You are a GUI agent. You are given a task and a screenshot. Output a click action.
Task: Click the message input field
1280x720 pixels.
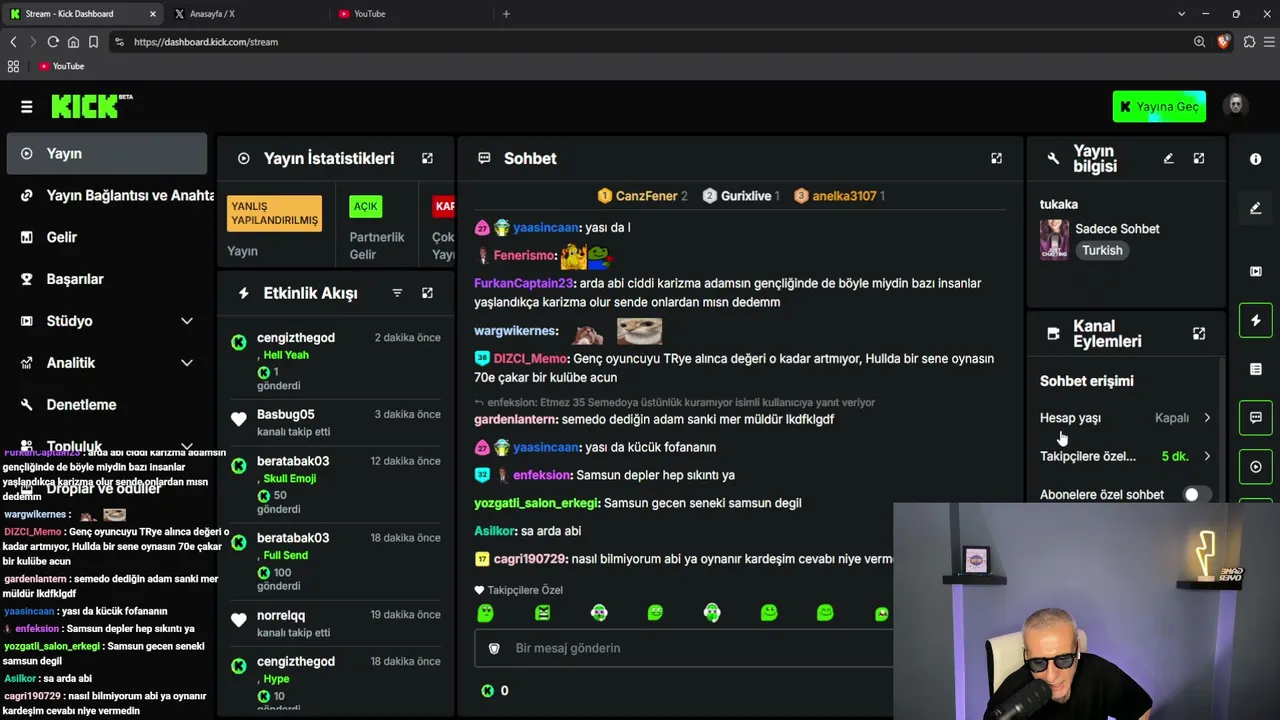coord(684,648)
